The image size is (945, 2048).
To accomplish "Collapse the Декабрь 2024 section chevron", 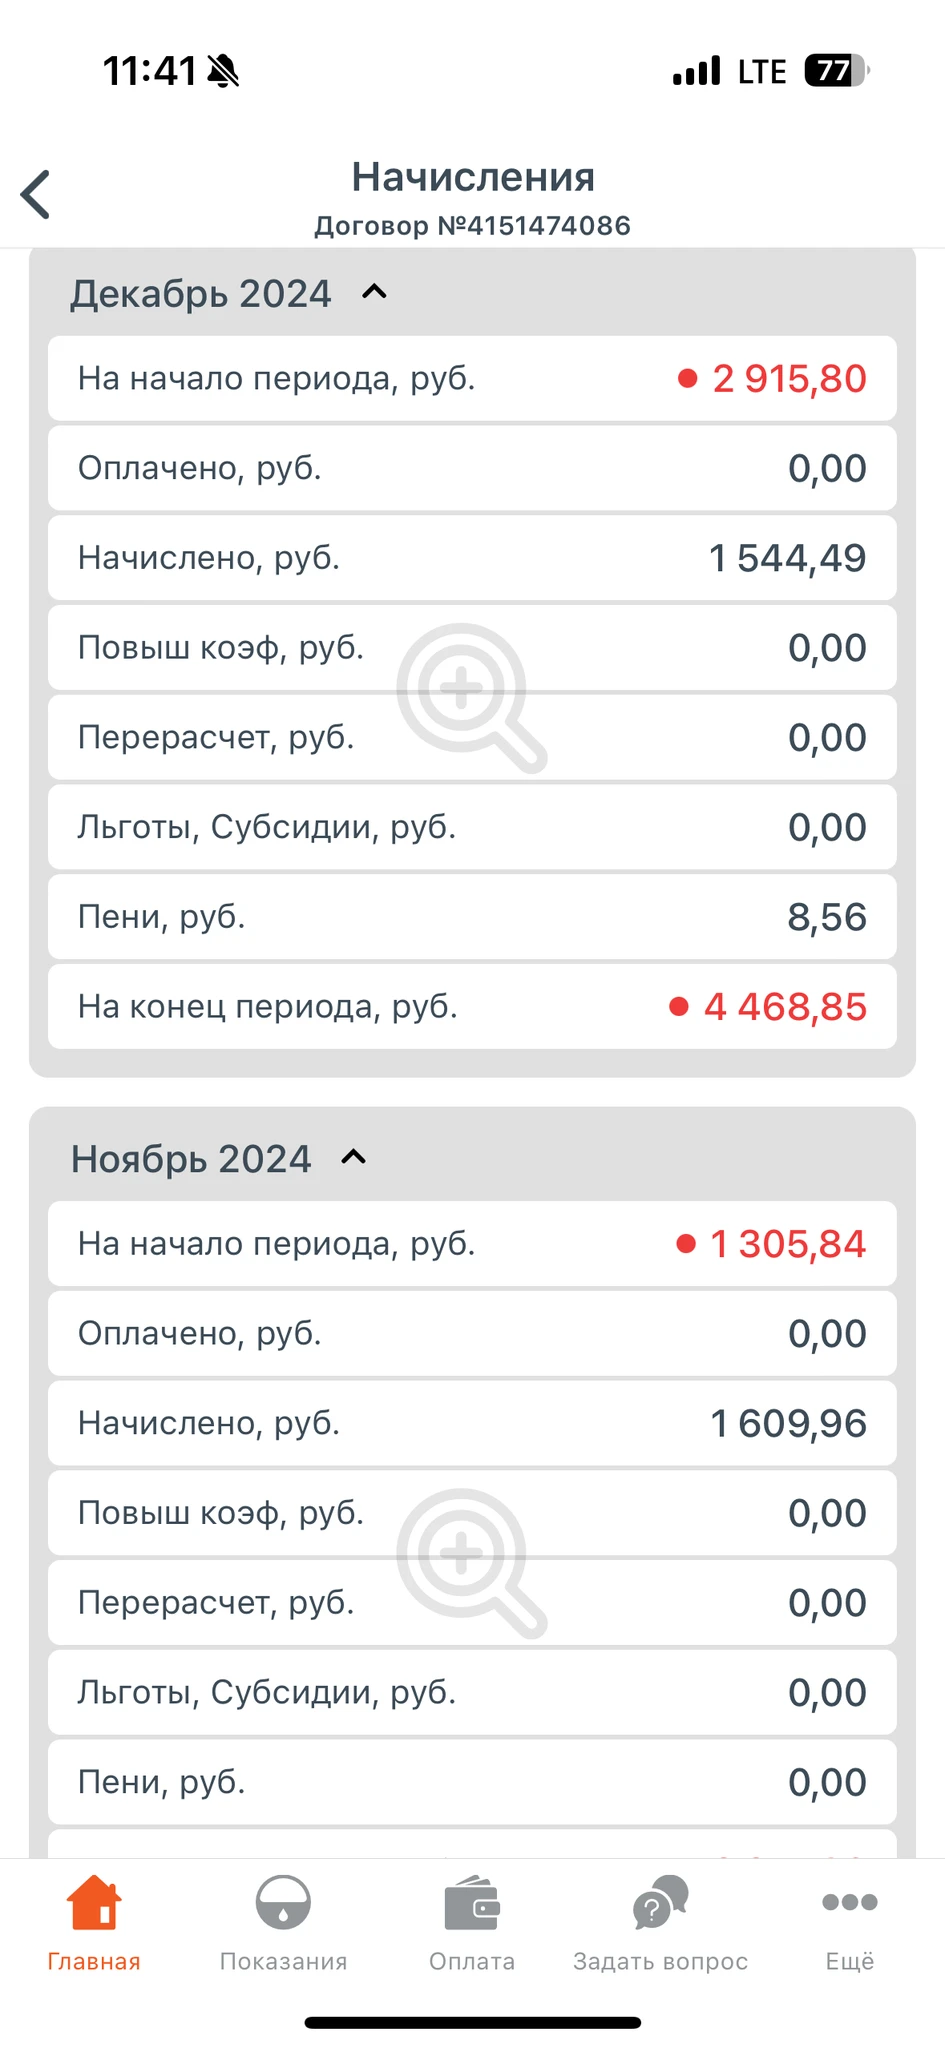I will (374, 293).
